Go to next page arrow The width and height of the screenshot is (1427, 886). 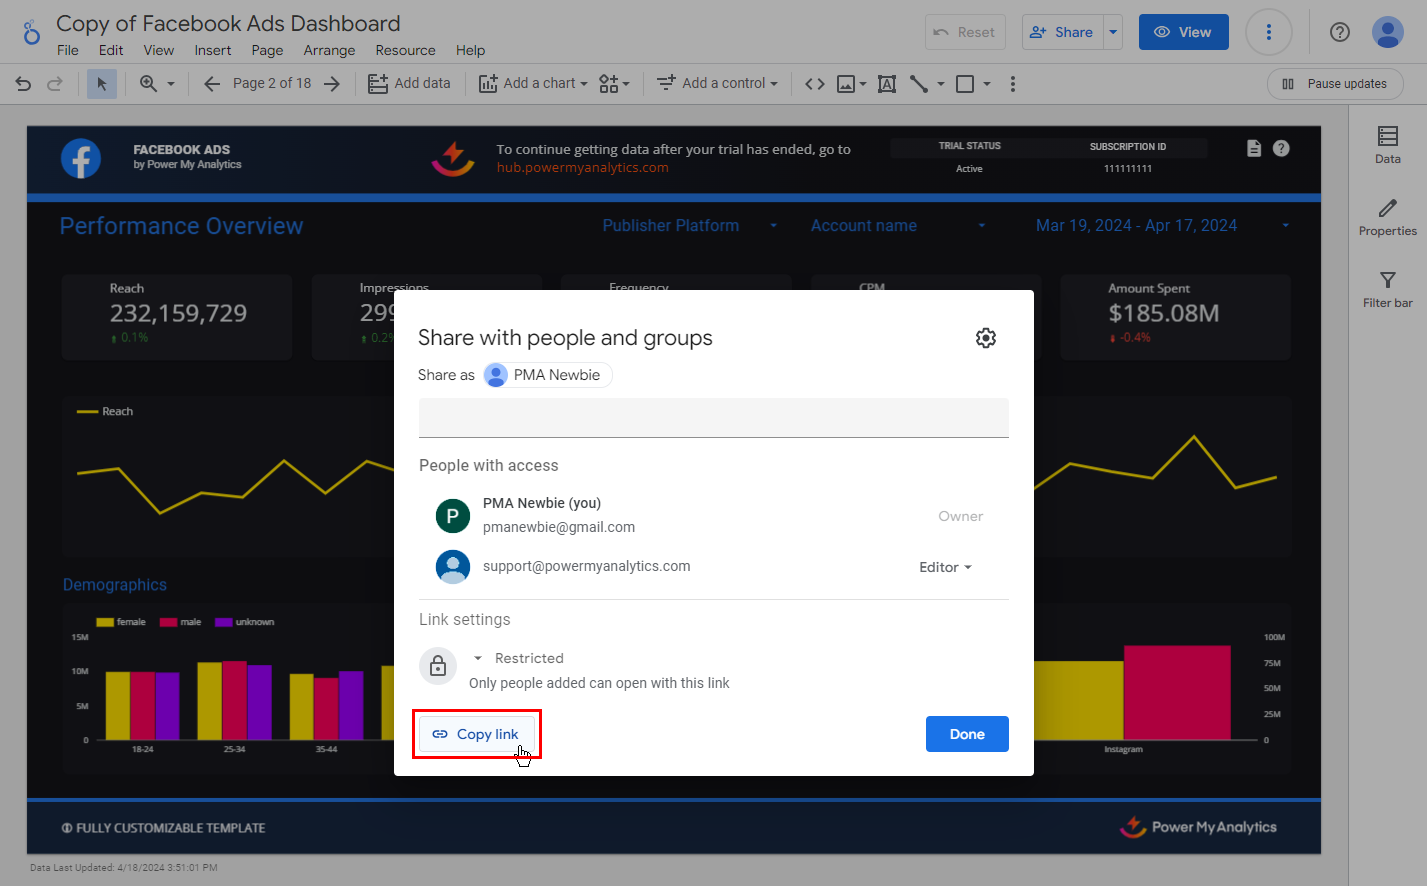332,84
